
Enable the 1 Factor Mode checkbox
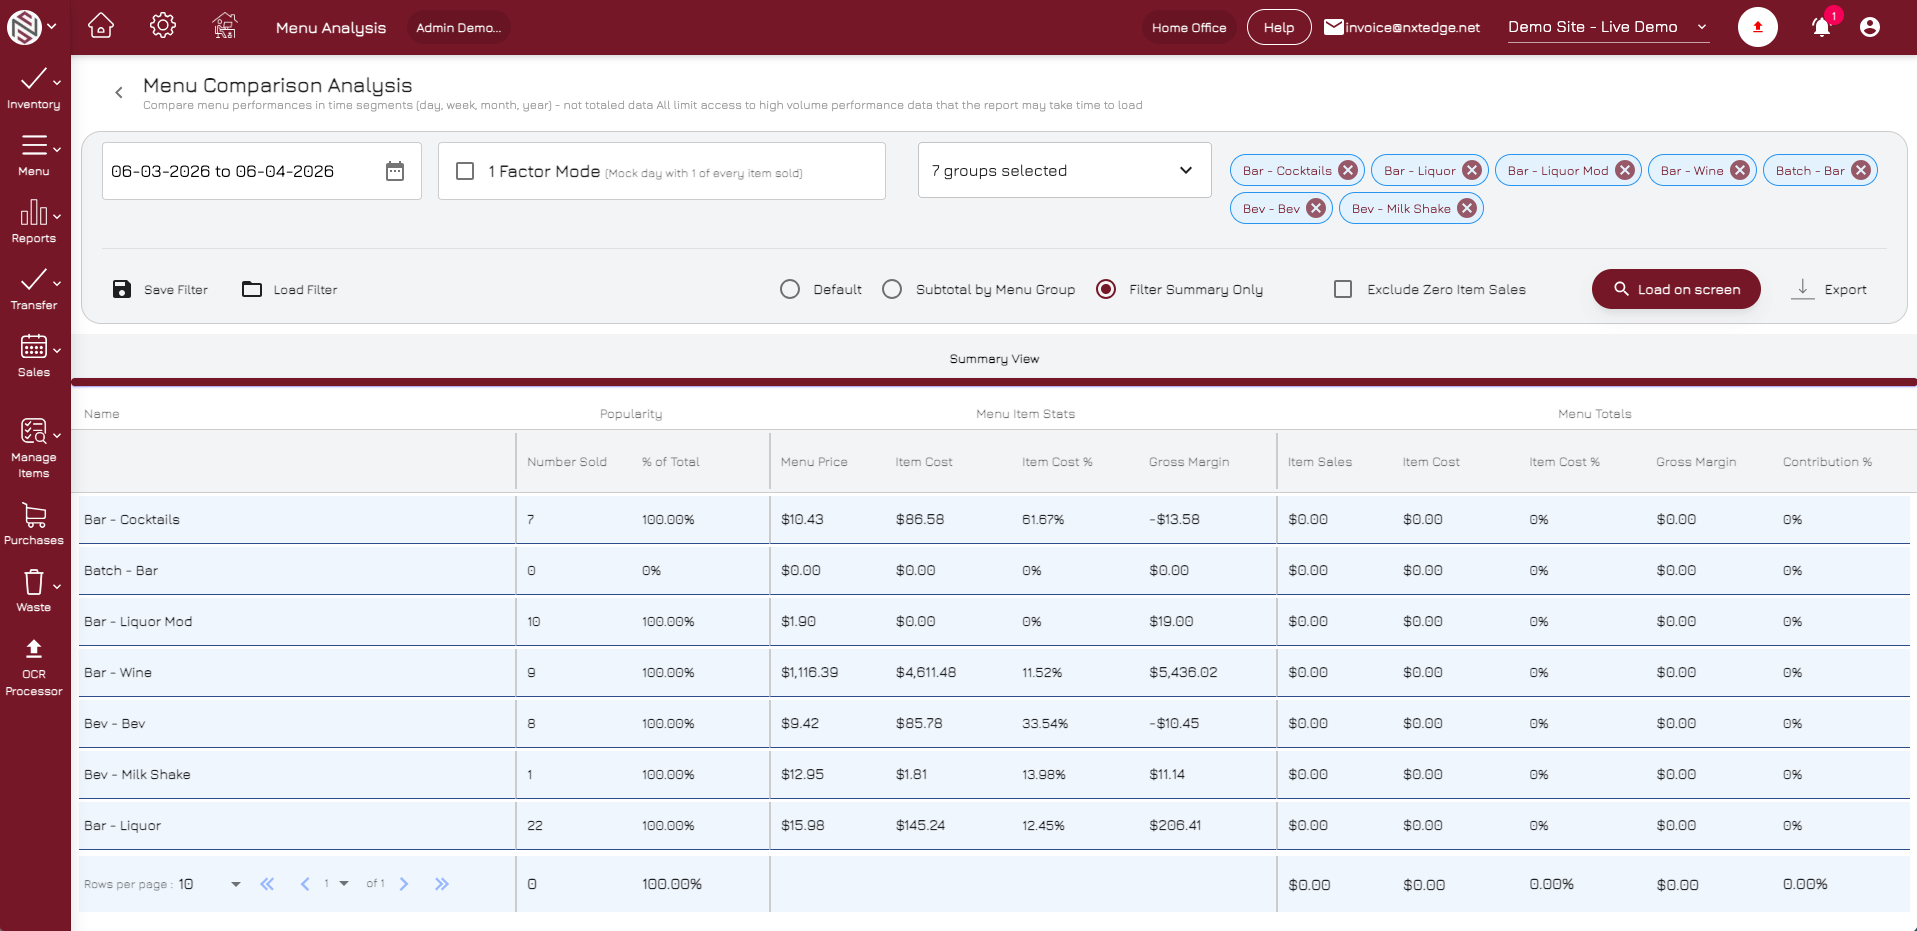tap(465, 171)
